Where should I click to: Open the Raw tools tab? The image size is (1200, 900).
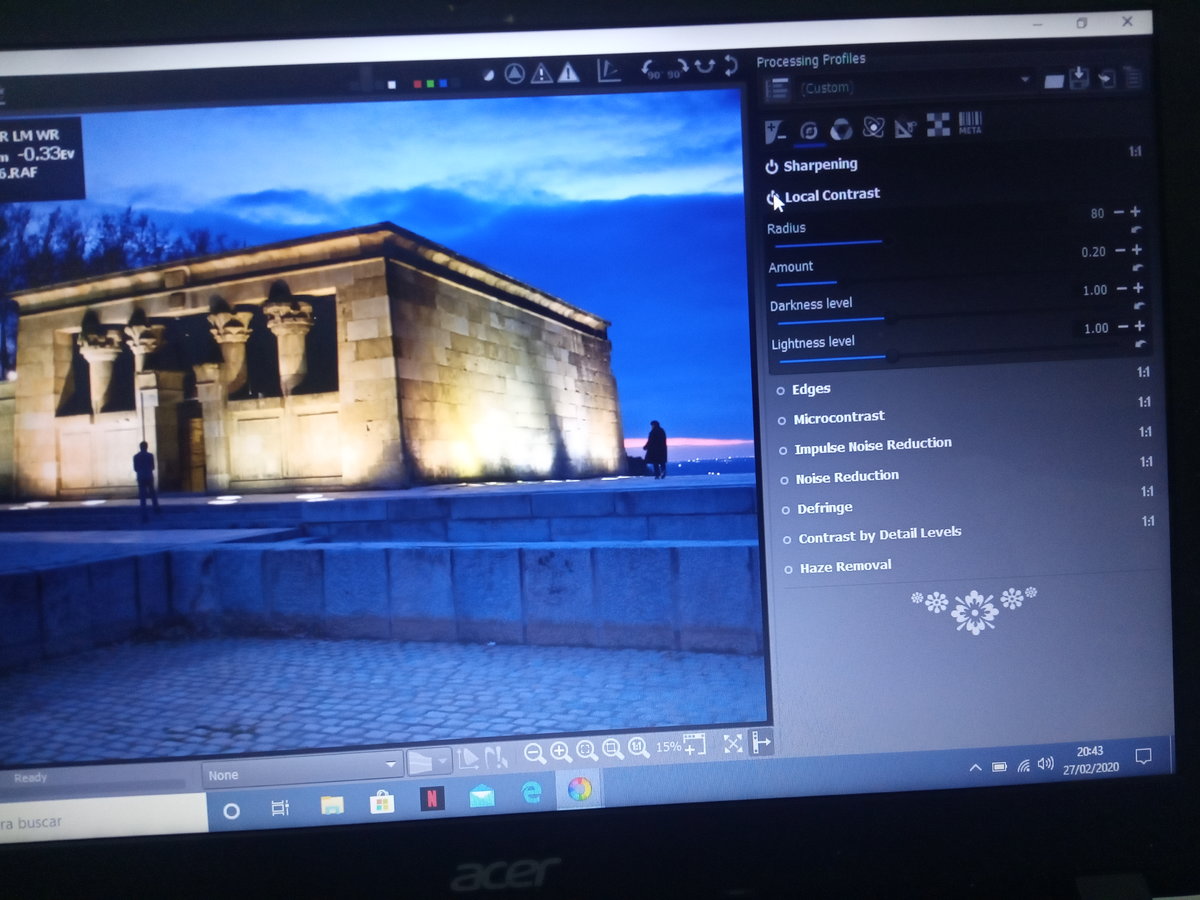tap(938, 125)
